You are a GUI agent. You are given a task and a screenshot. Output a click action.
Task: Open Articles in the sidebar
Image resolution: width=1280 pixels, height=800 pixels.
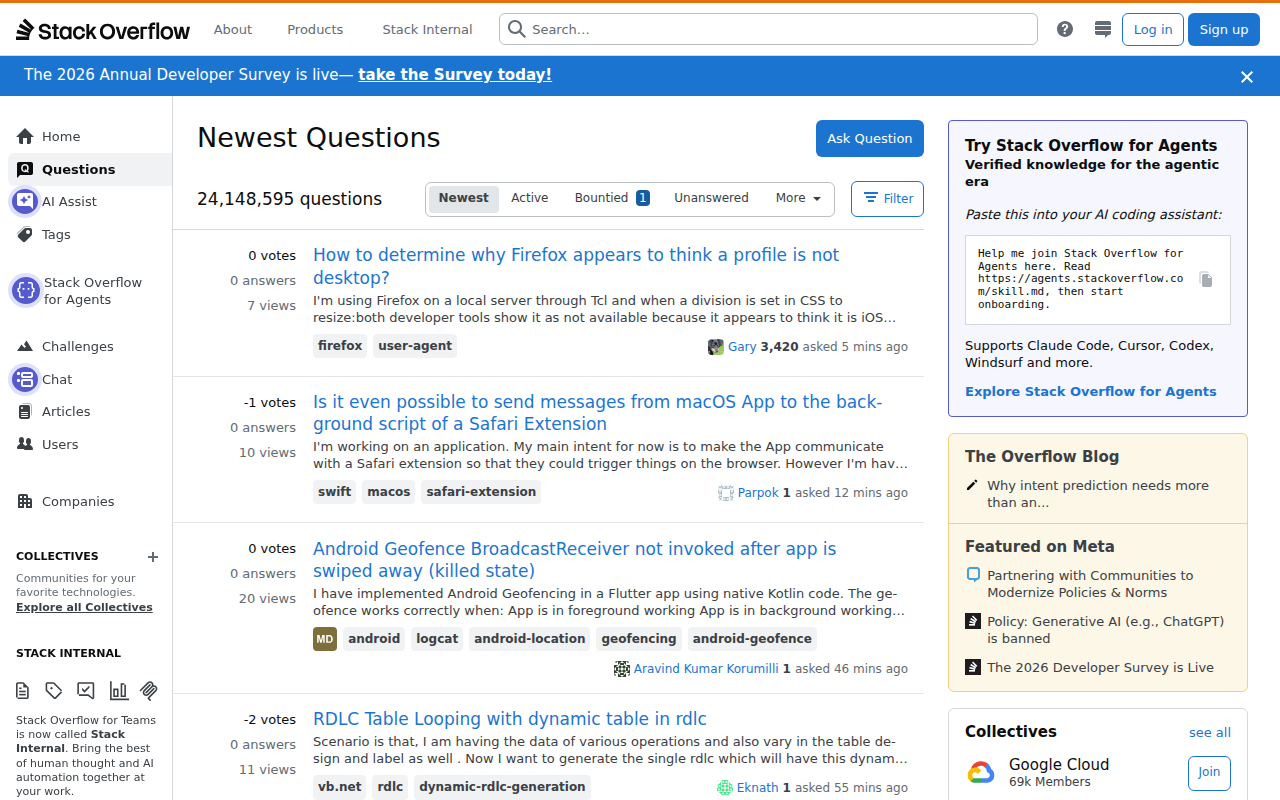90,412
